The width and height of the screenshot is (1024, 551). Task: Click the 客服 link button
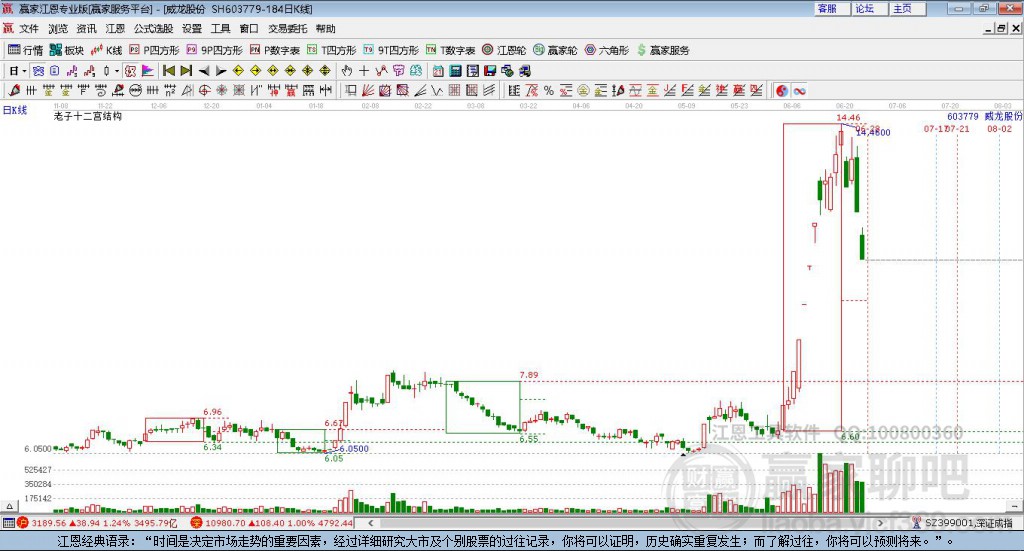point(831,8)
